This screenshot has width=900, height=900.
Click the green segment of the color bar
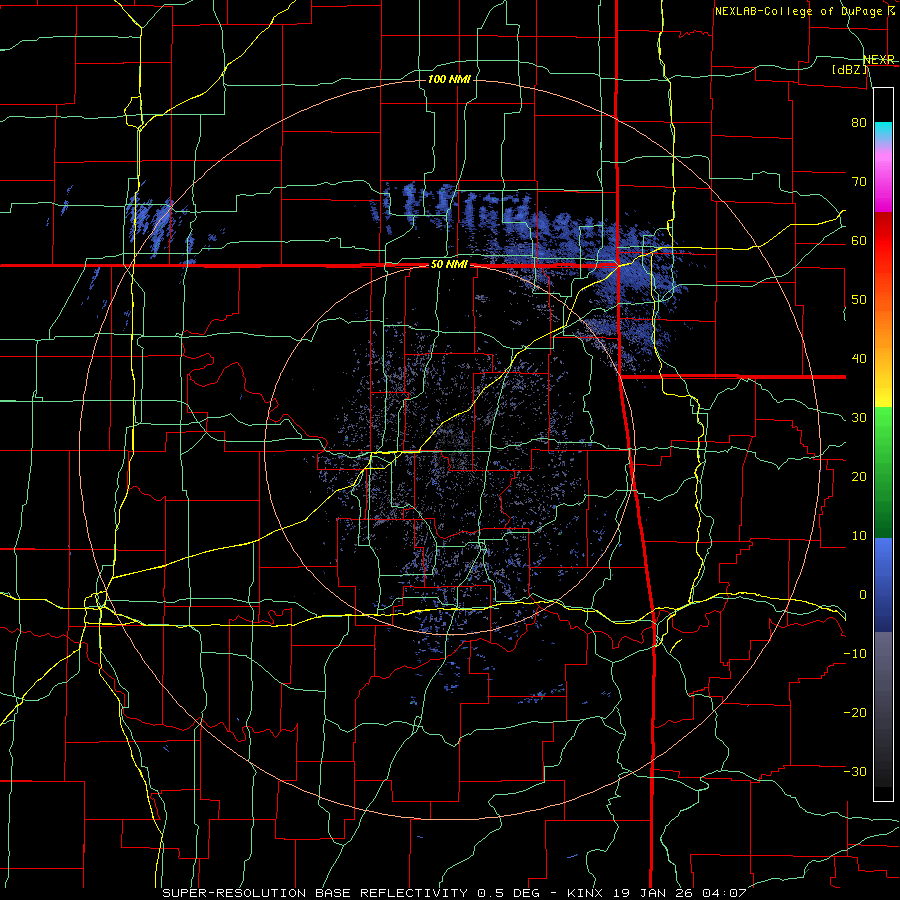coord(883,472)
